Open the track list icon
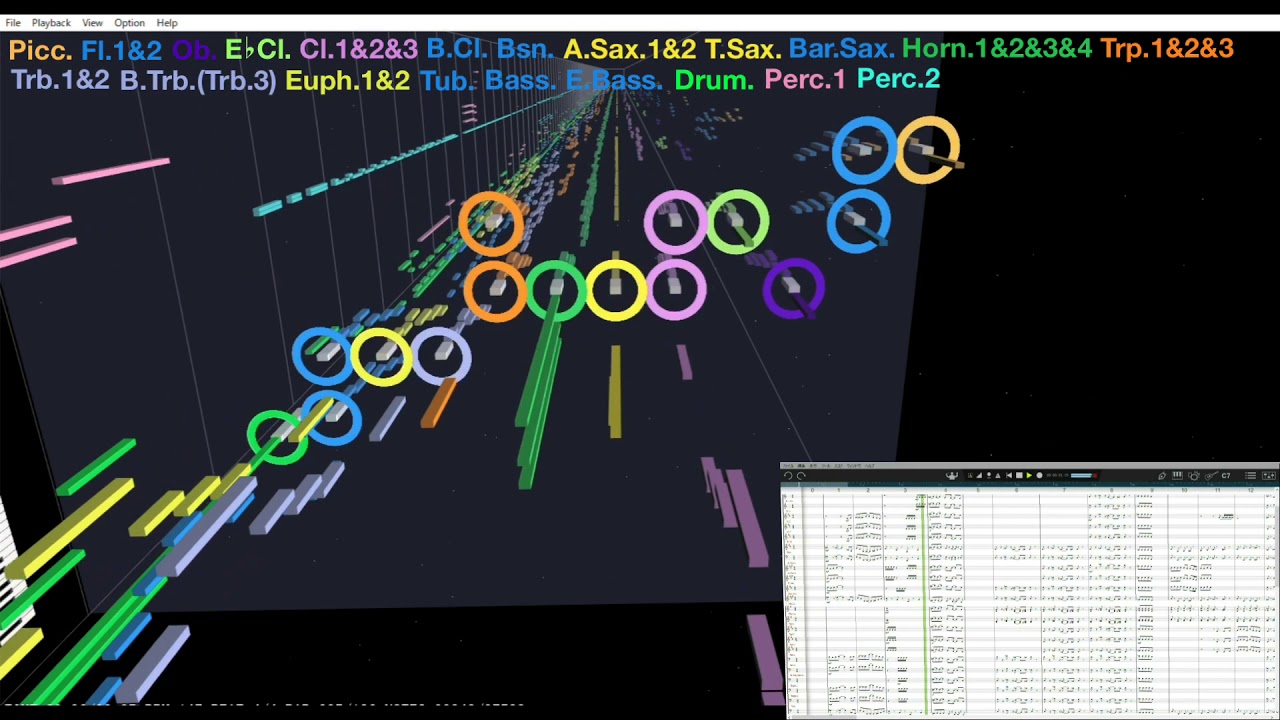This screenshot has height=720, width=1280. 1250,476
